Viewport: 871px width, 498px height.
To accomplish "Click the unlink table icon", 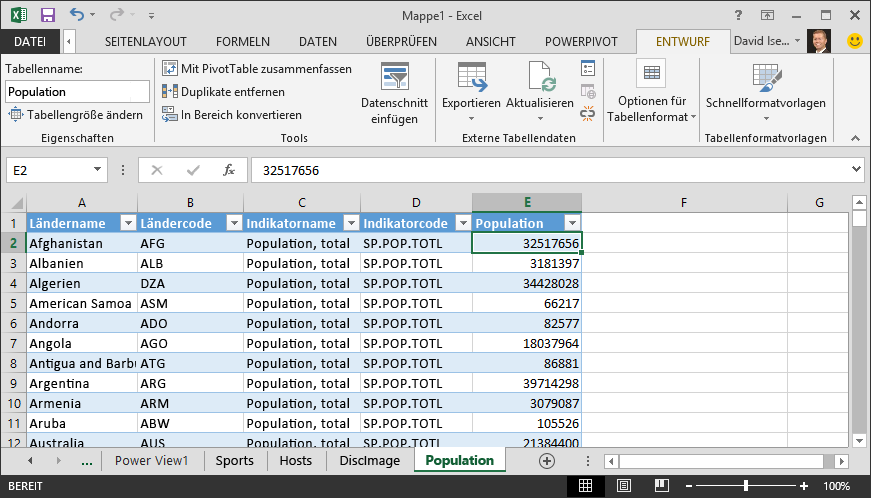I will 588,113.
